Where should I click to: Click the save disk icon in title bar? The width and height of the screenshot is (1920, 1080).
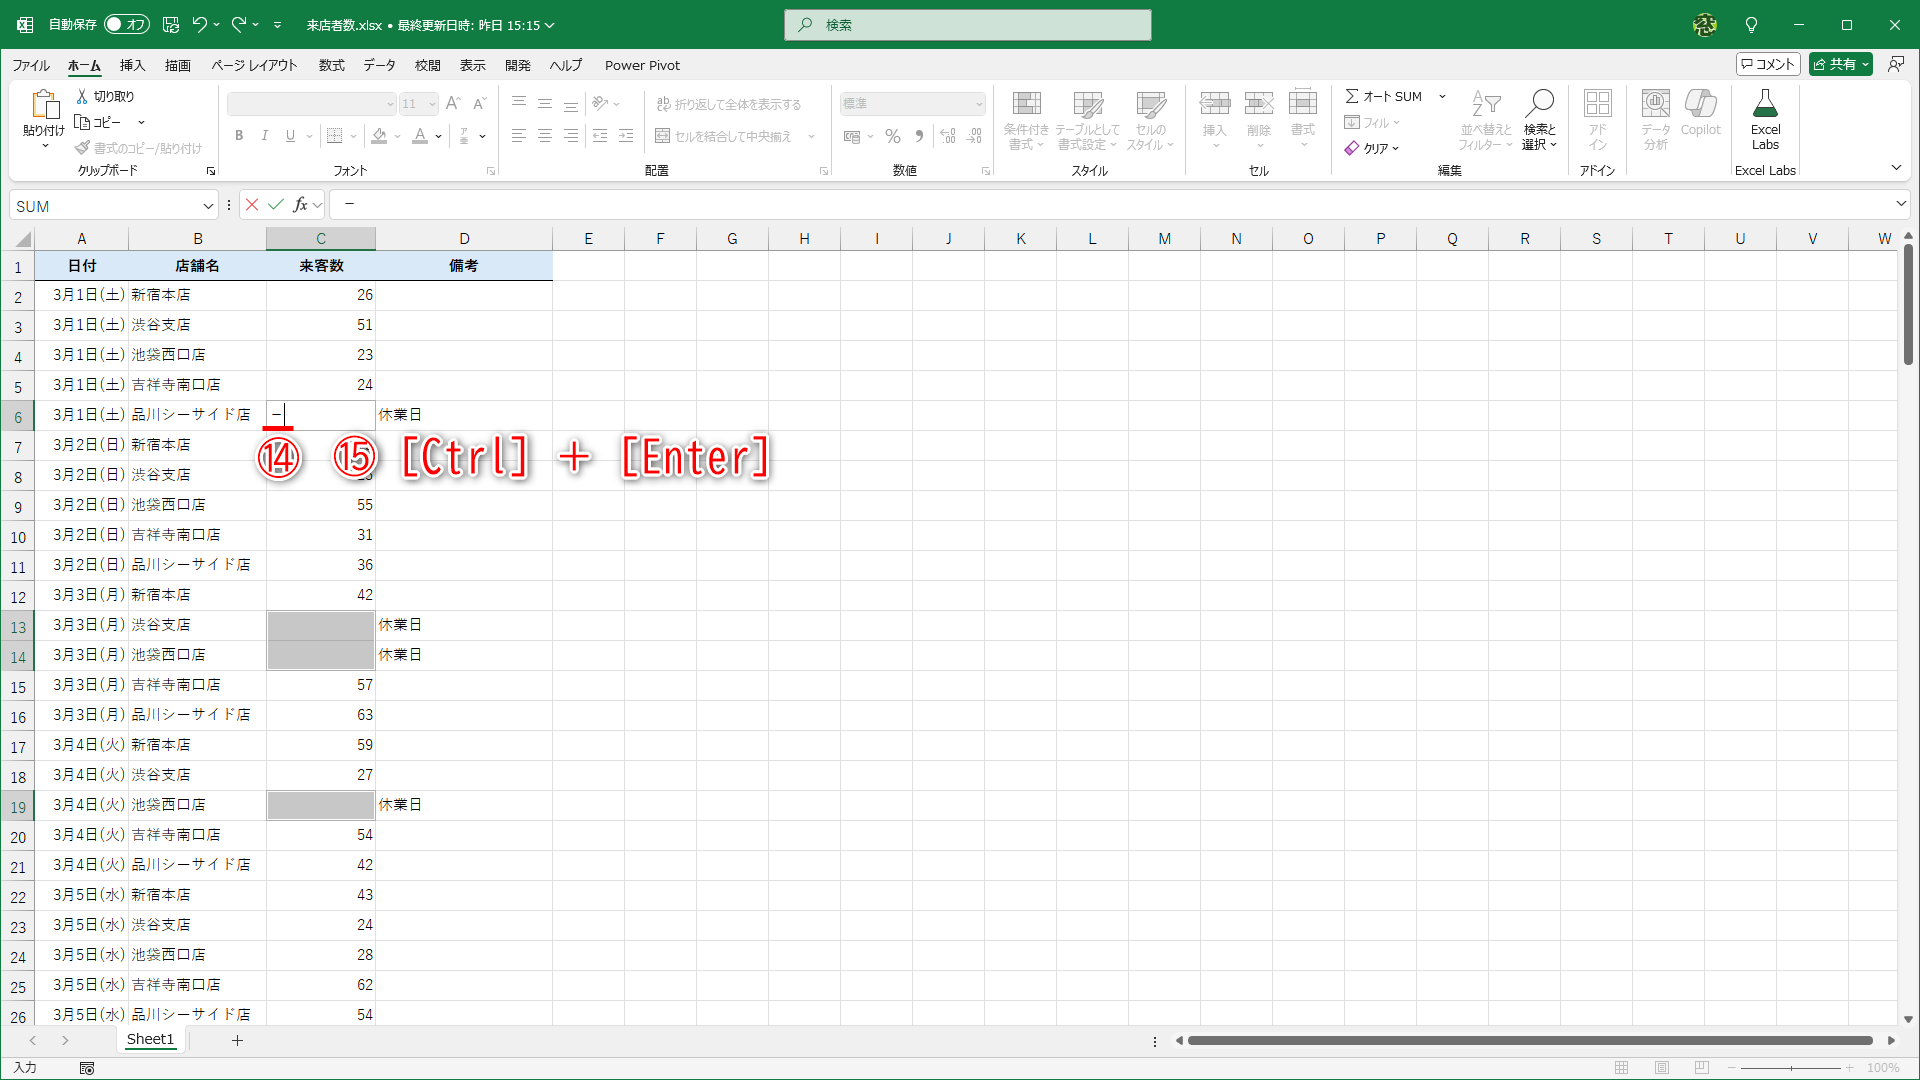tap(171, 25)
